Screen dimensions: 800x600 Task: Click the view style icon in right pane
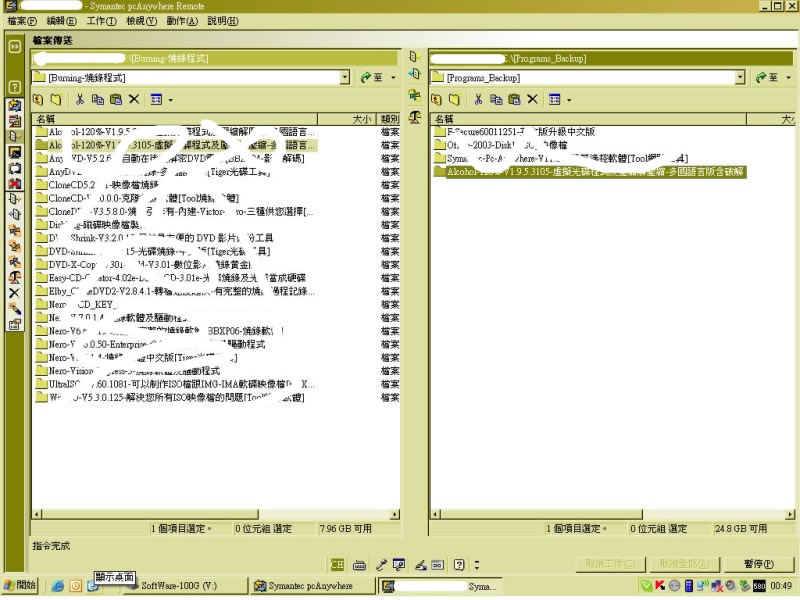pyautogui.click(x=555, y=99)
